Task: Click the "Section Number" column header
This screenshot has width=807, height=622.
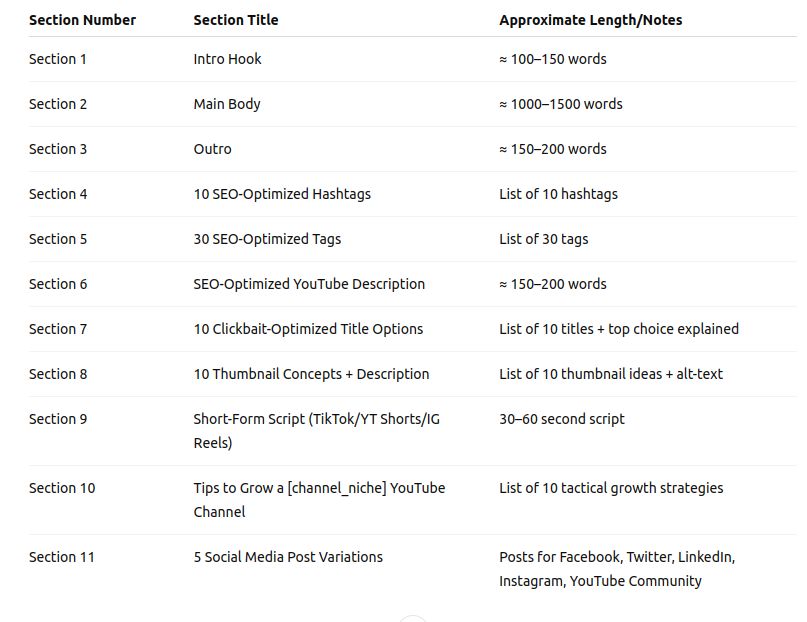Action: click(x=82, y=20)
